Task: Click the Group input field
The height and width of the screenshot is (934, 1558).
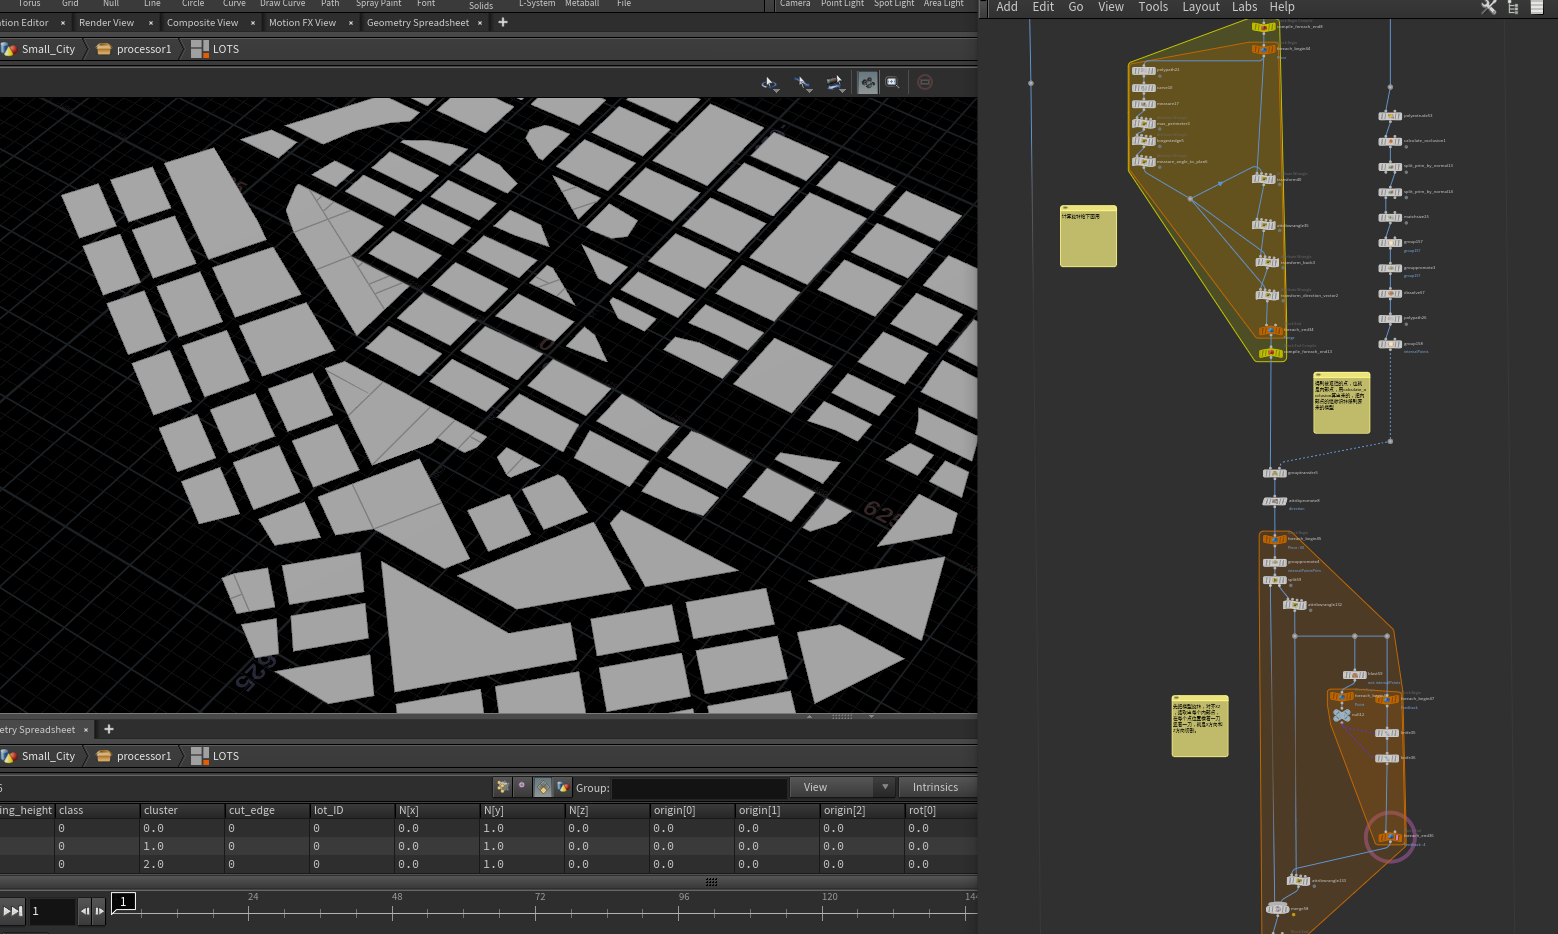Action: click(x=699, y=788)
